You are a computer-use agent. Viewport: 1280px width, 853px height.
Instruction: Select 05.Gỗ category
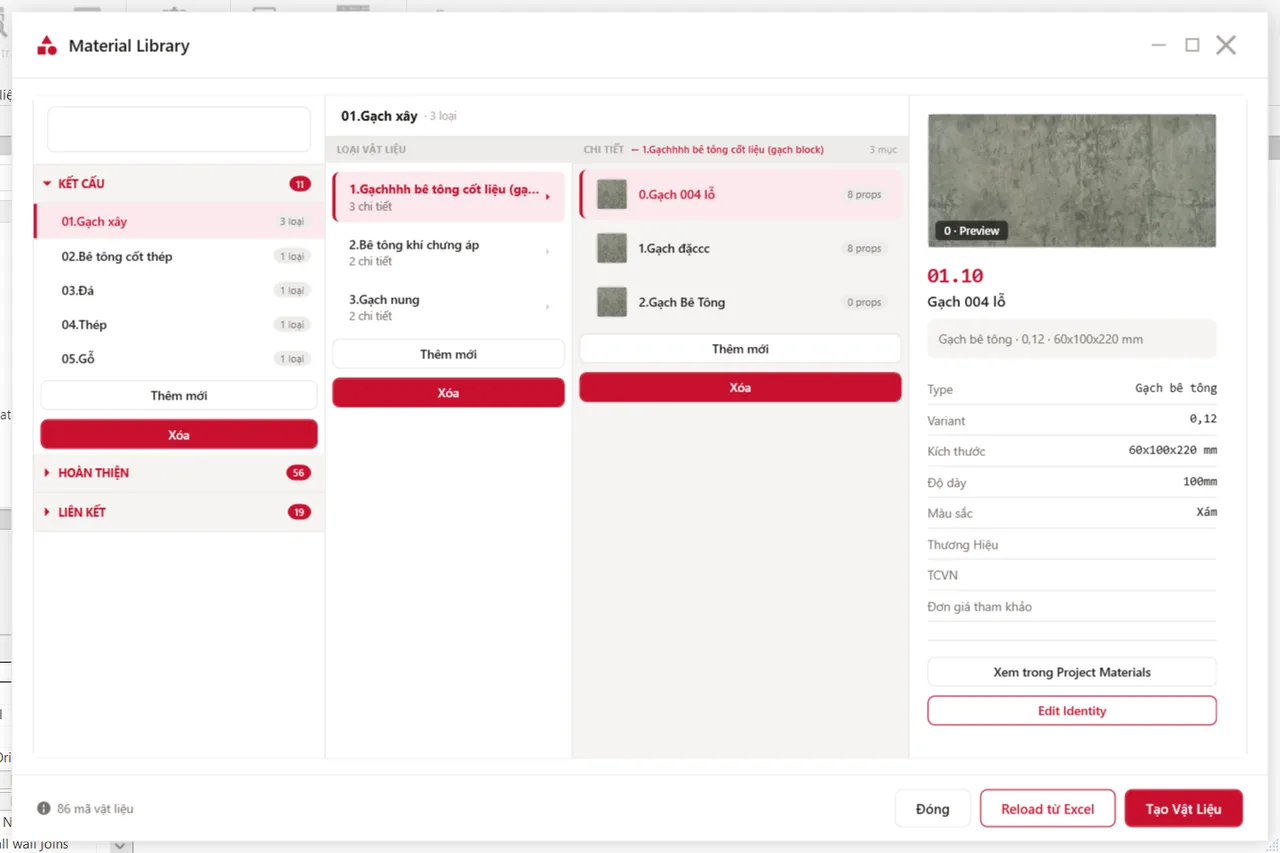(179, 358)
